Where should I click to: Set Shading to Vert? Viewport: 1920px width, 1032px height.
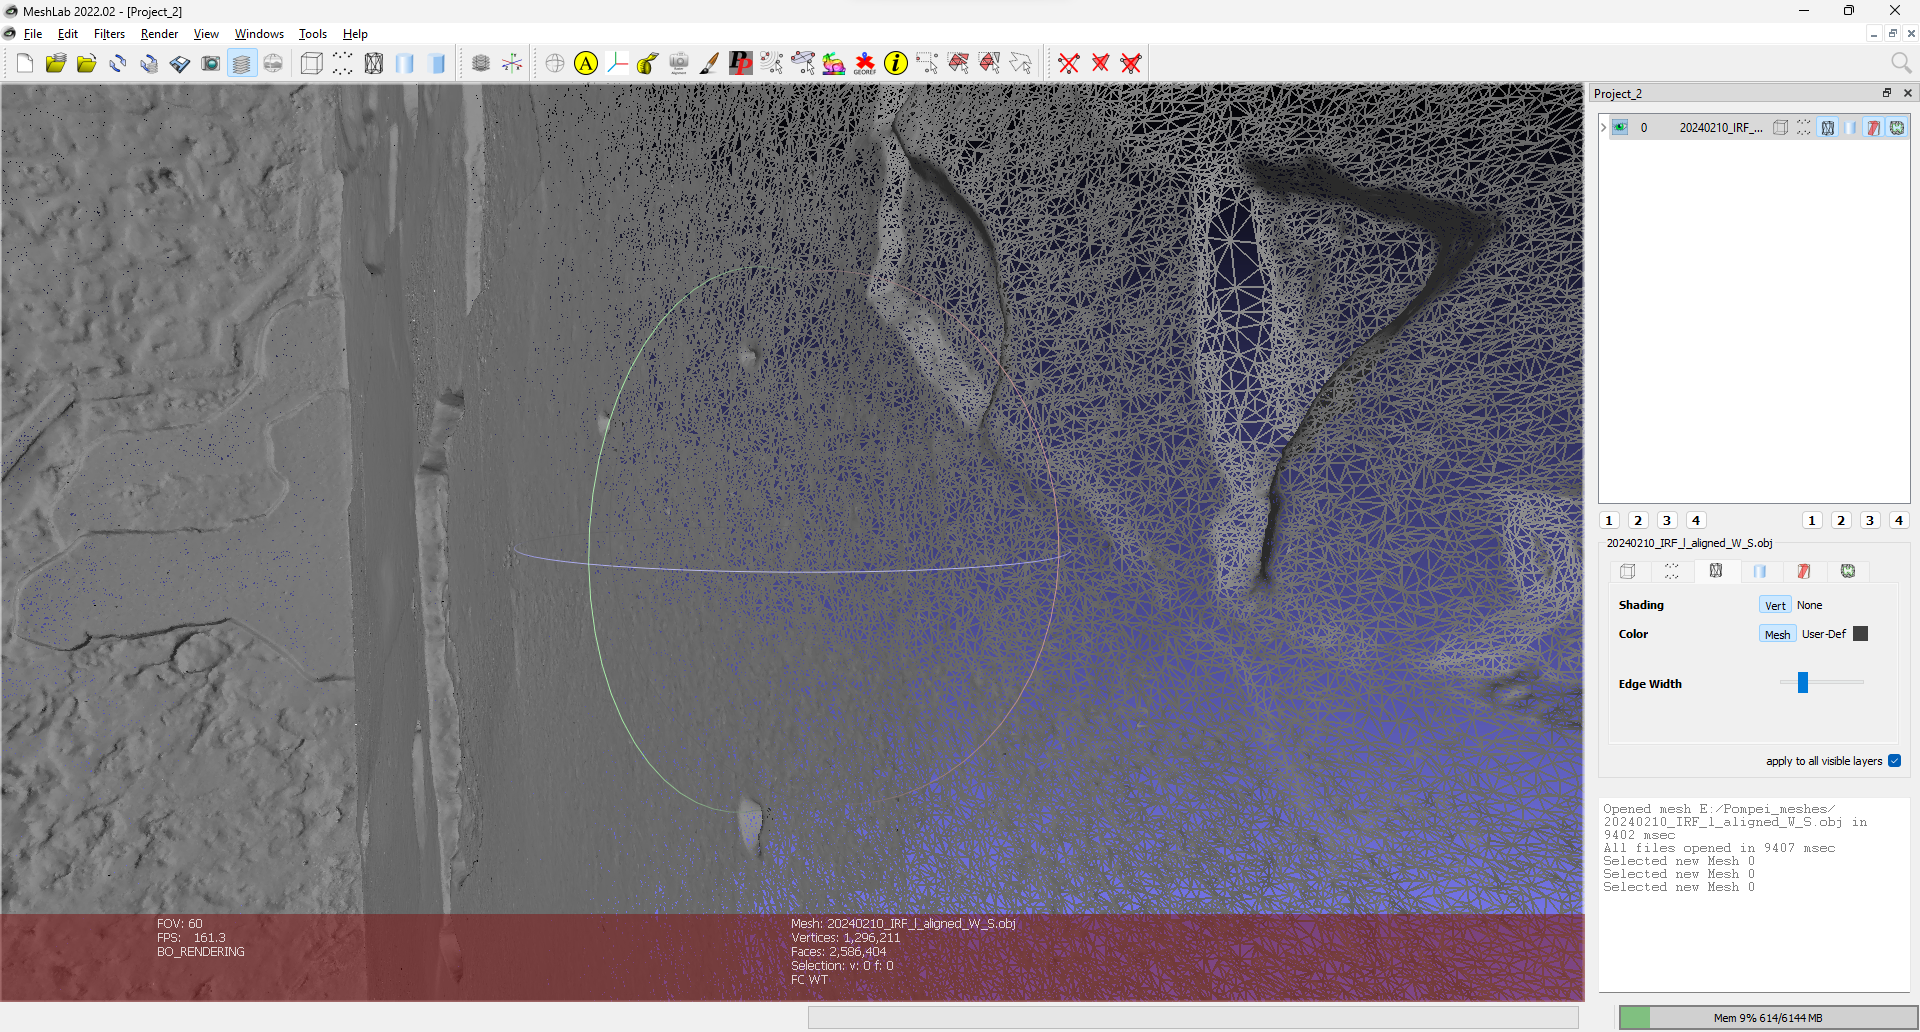coord(1775,605)
